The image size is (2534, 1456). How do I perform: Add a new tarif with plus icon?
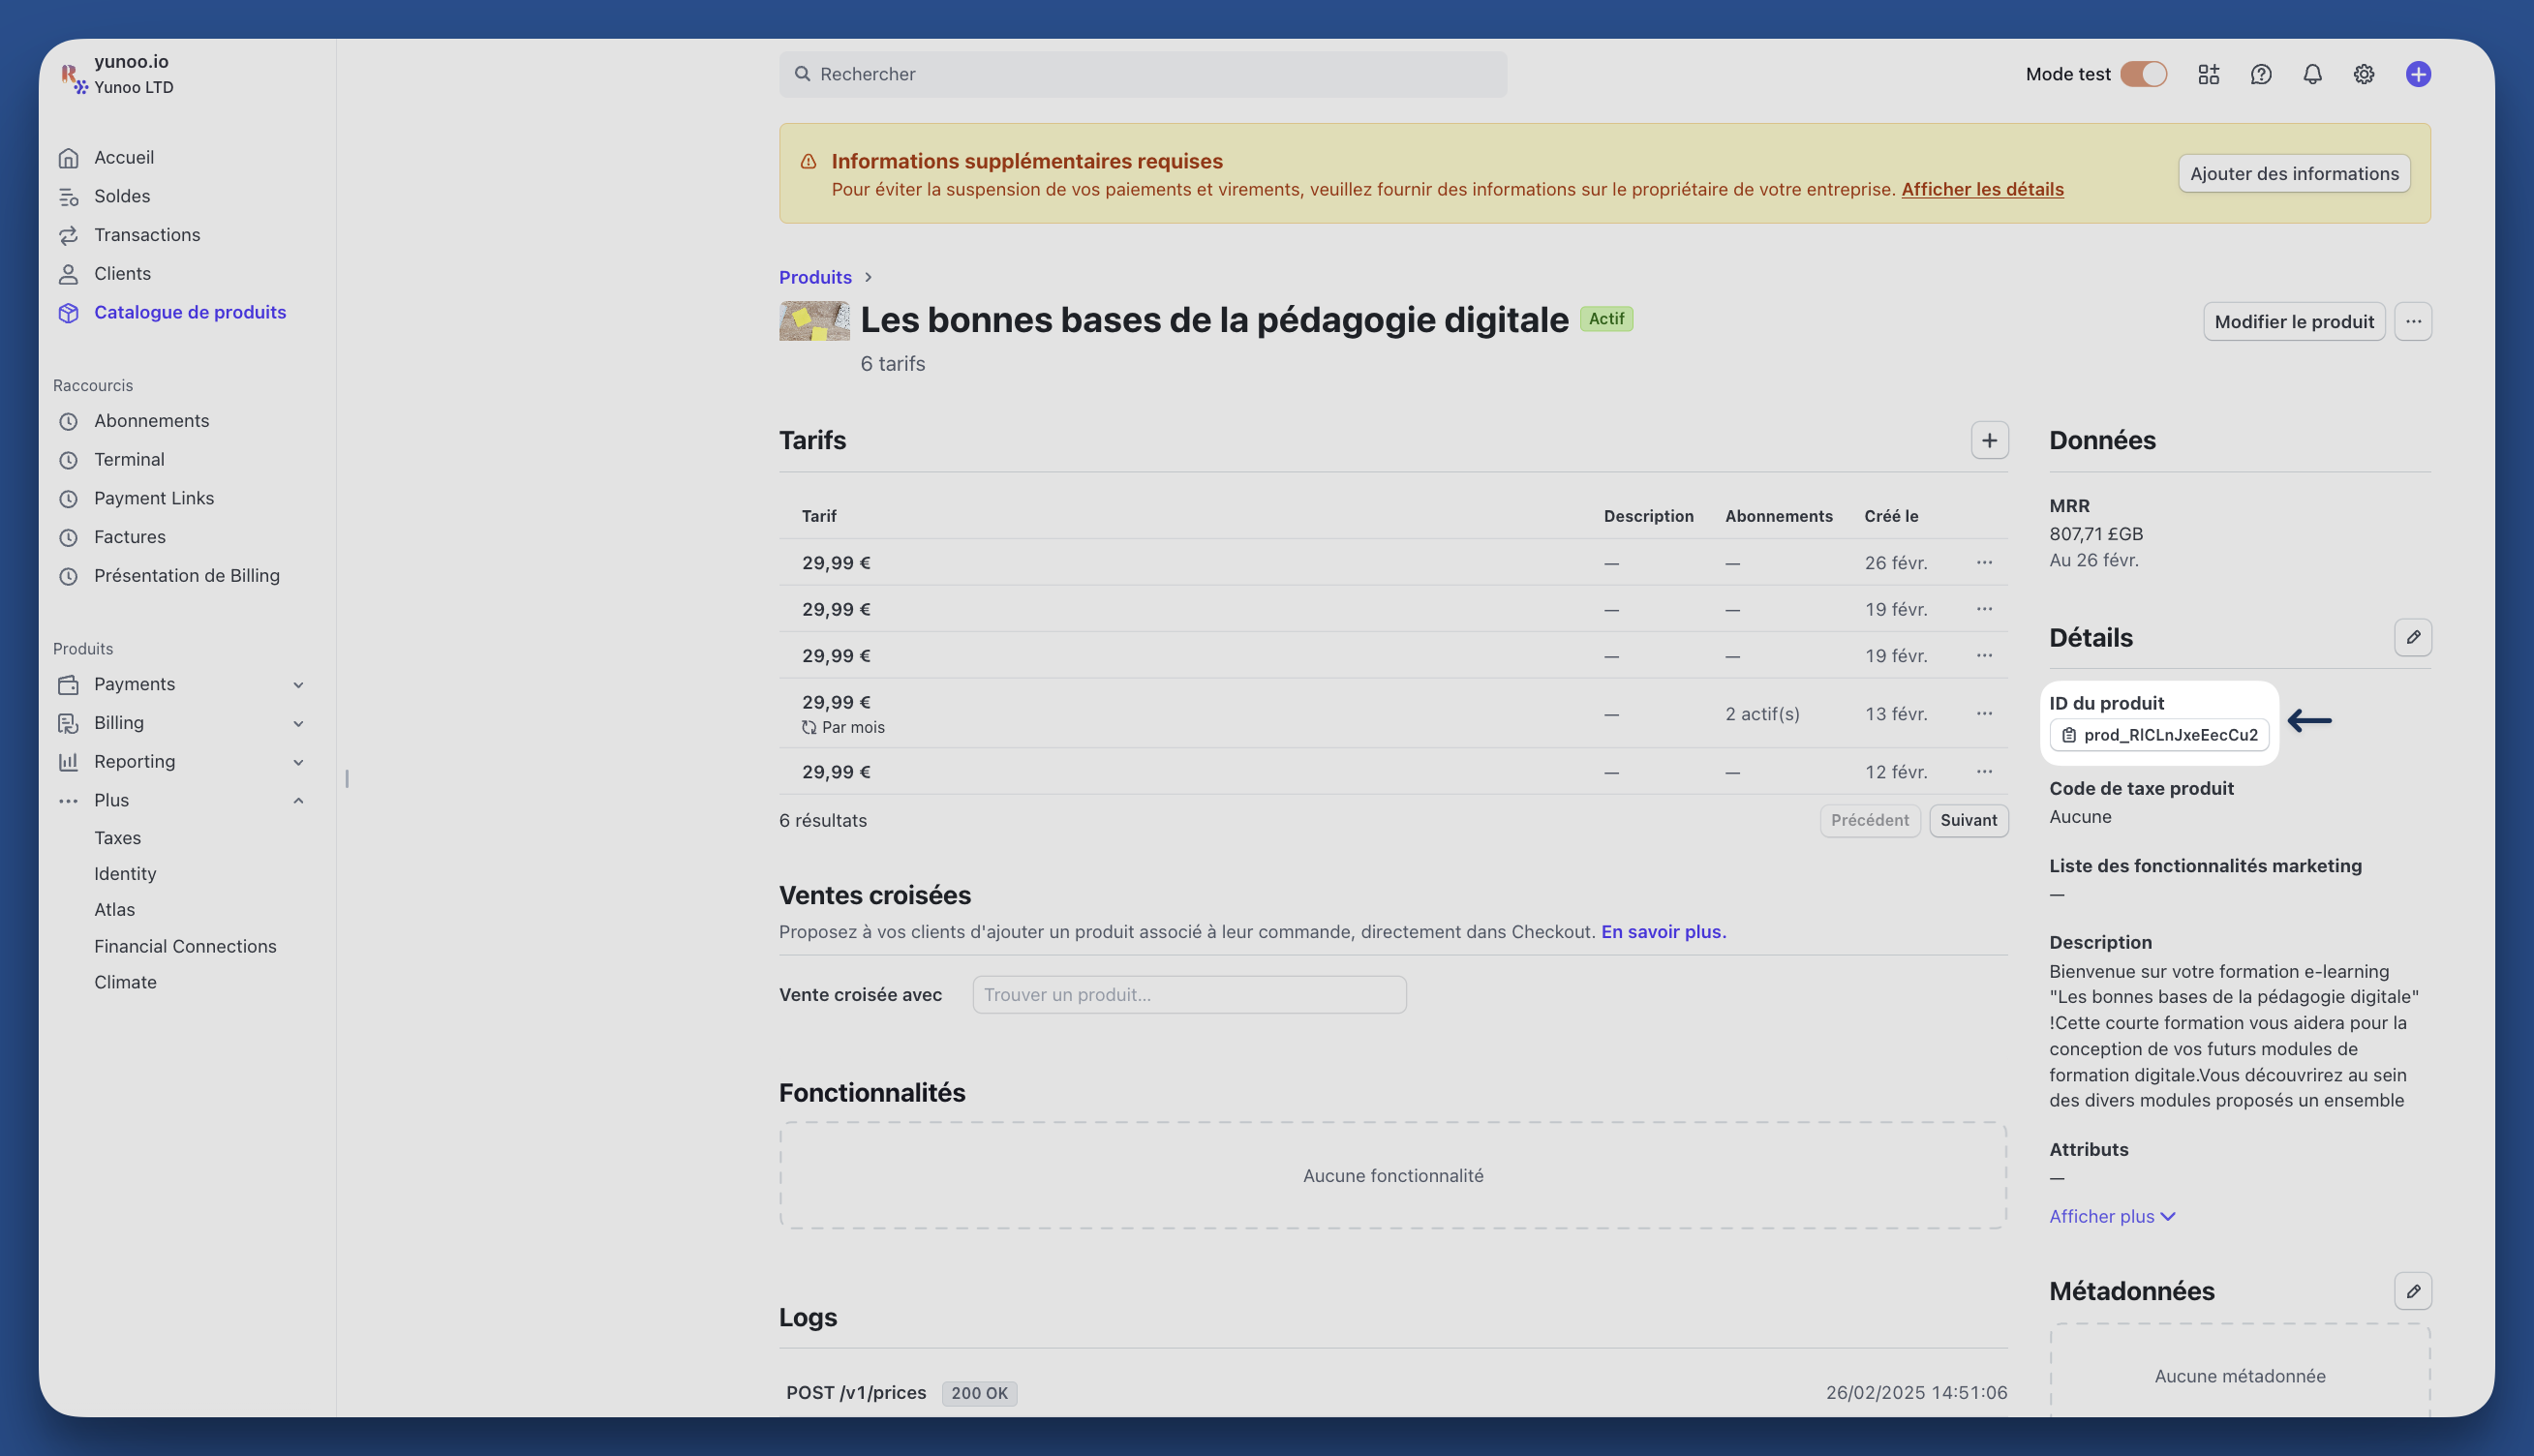point(1989,440)
